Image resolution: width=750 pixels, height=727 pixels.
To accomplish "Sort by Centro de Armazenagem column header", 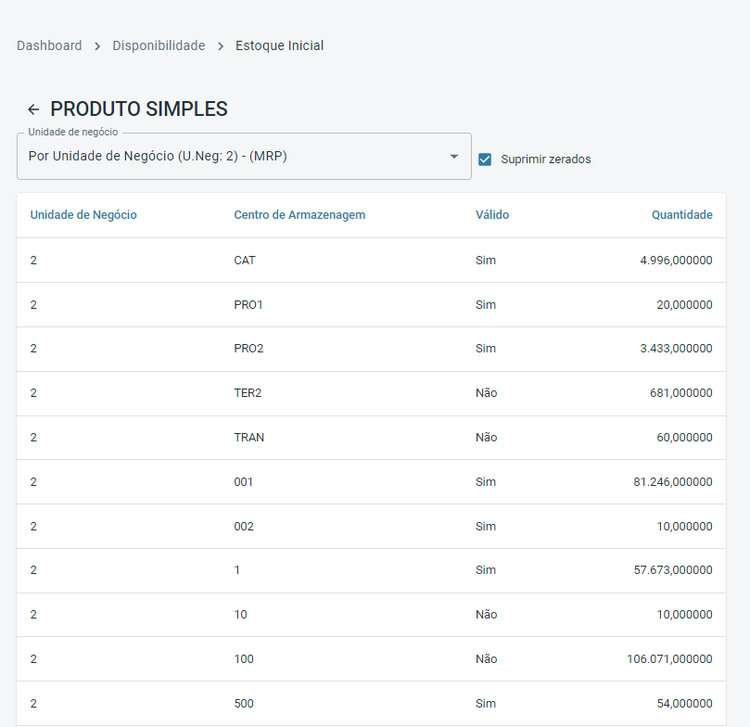I will (299, 215).
